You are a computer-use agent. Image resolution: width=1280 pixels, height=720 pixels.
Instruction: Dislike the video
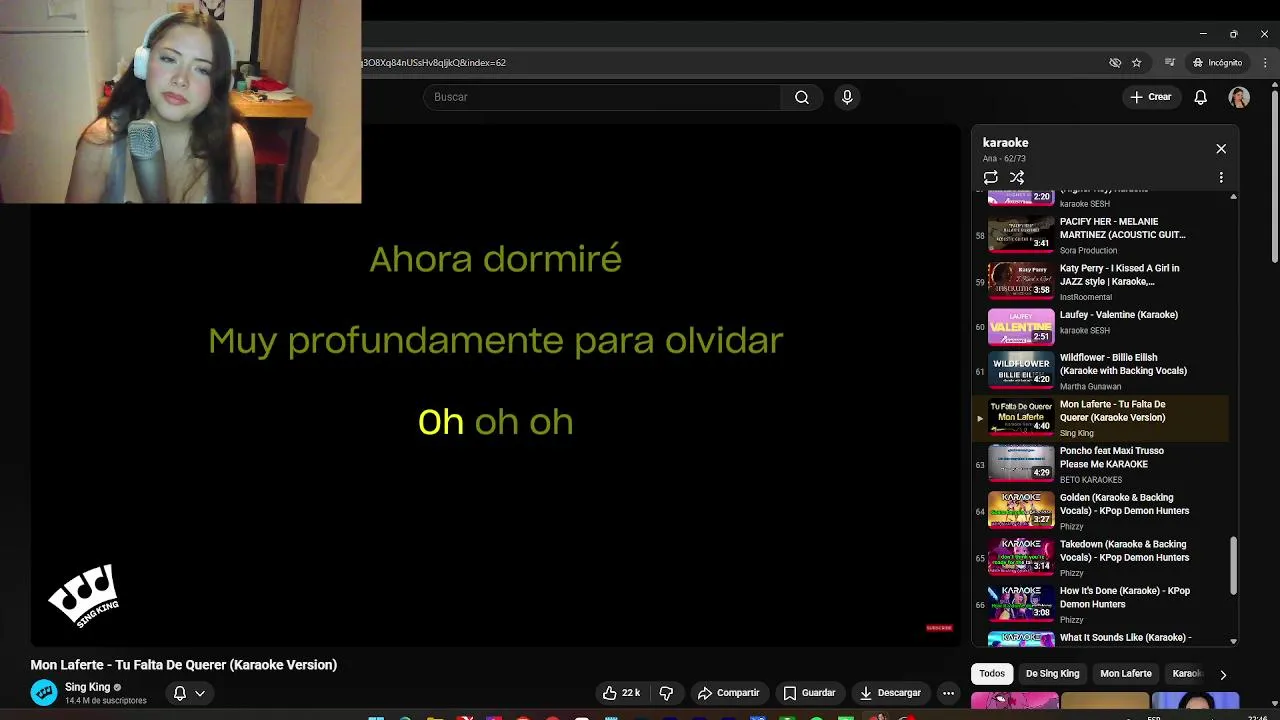coord(666,693)
